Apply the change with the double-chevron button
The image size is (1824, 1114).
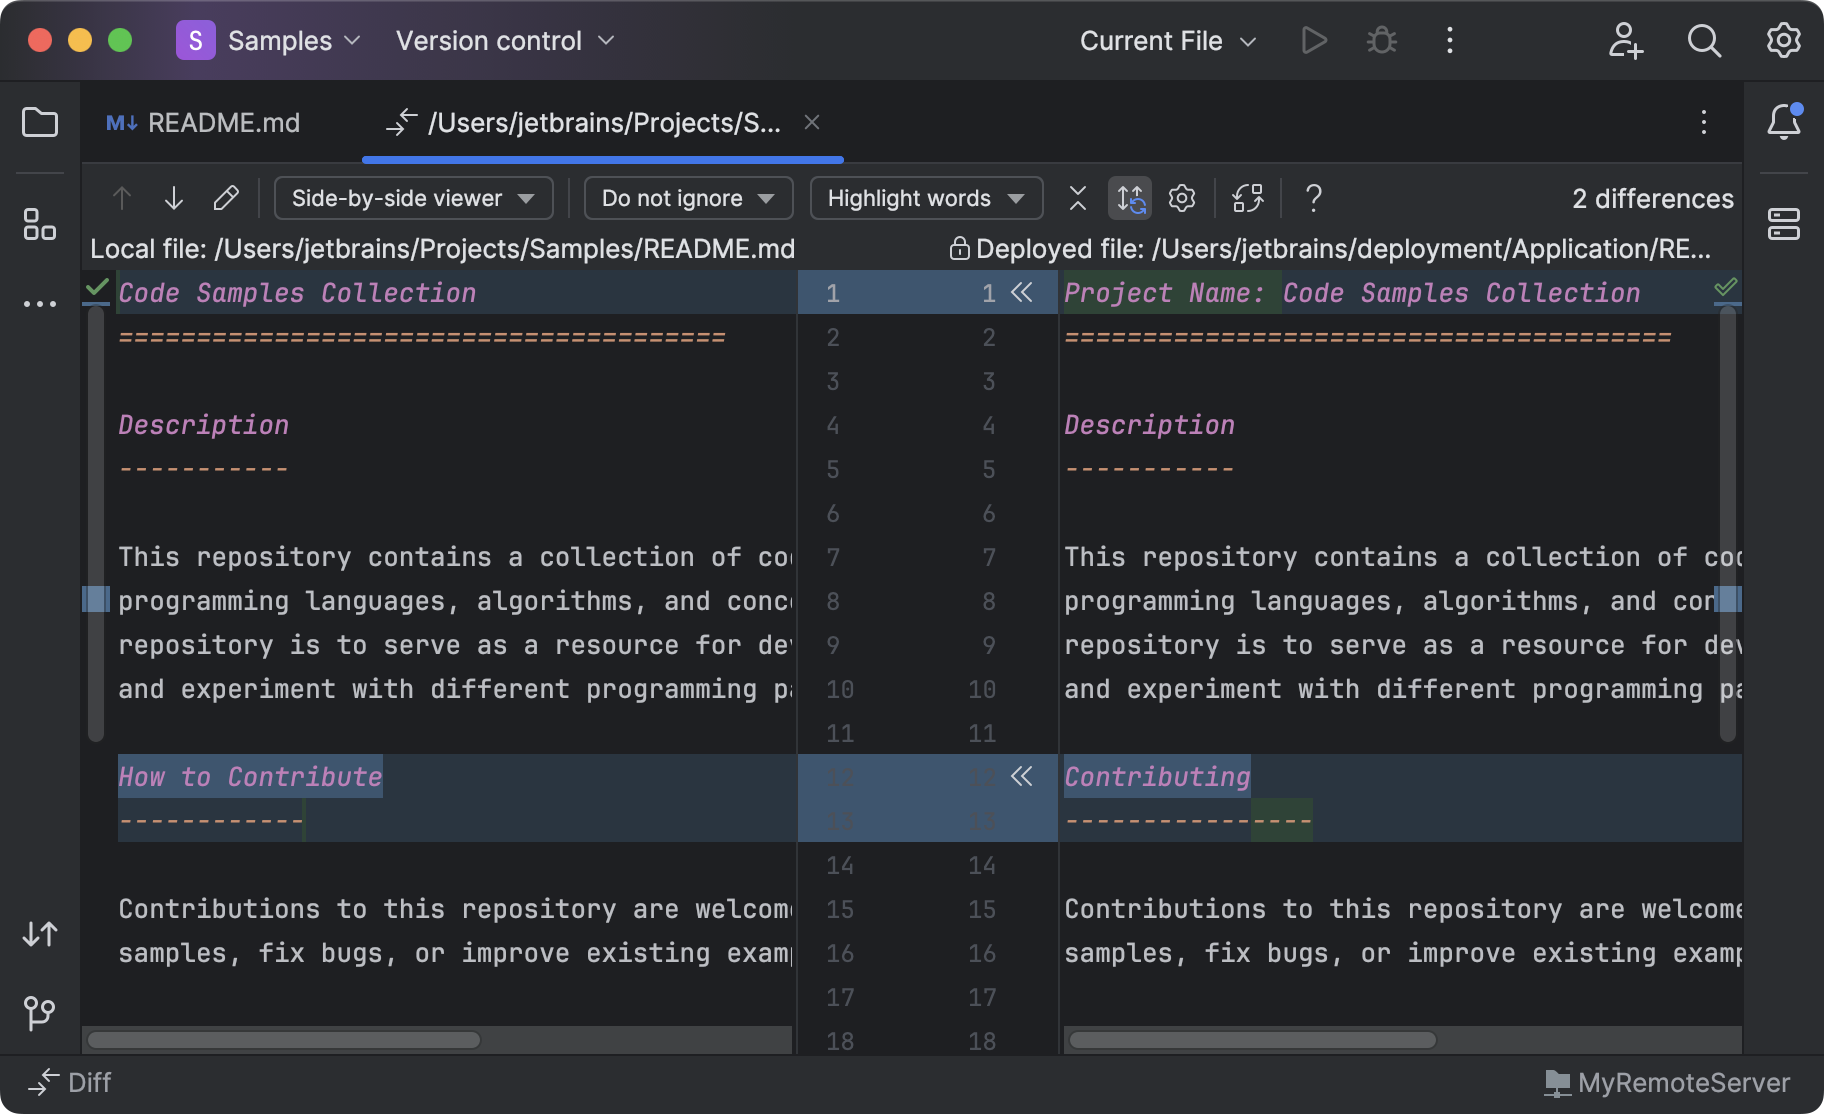1022,293
